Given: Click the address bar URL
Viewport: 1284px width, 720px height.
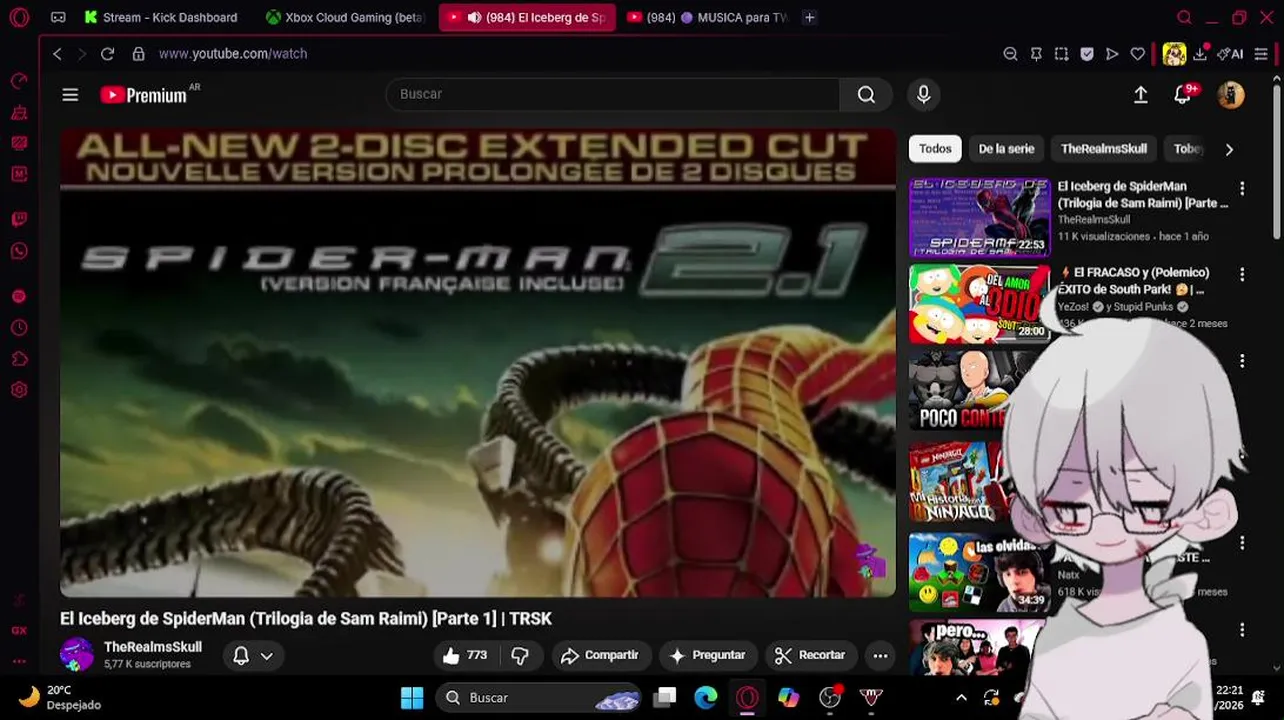Looking at the screenshot, I should pyautogui.click(x=232, y=54).
